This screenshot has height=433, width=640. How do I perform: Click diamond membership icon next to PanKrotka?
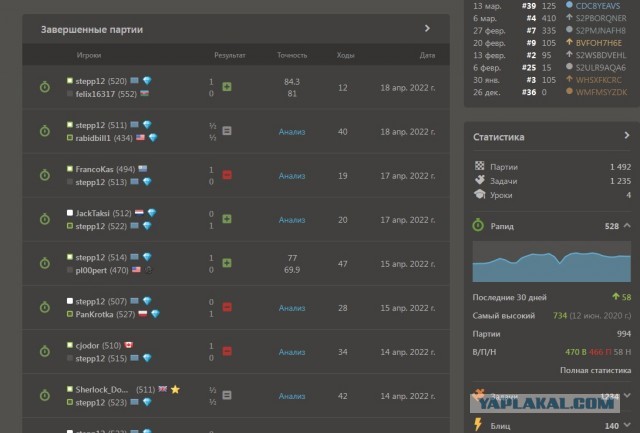155,314
